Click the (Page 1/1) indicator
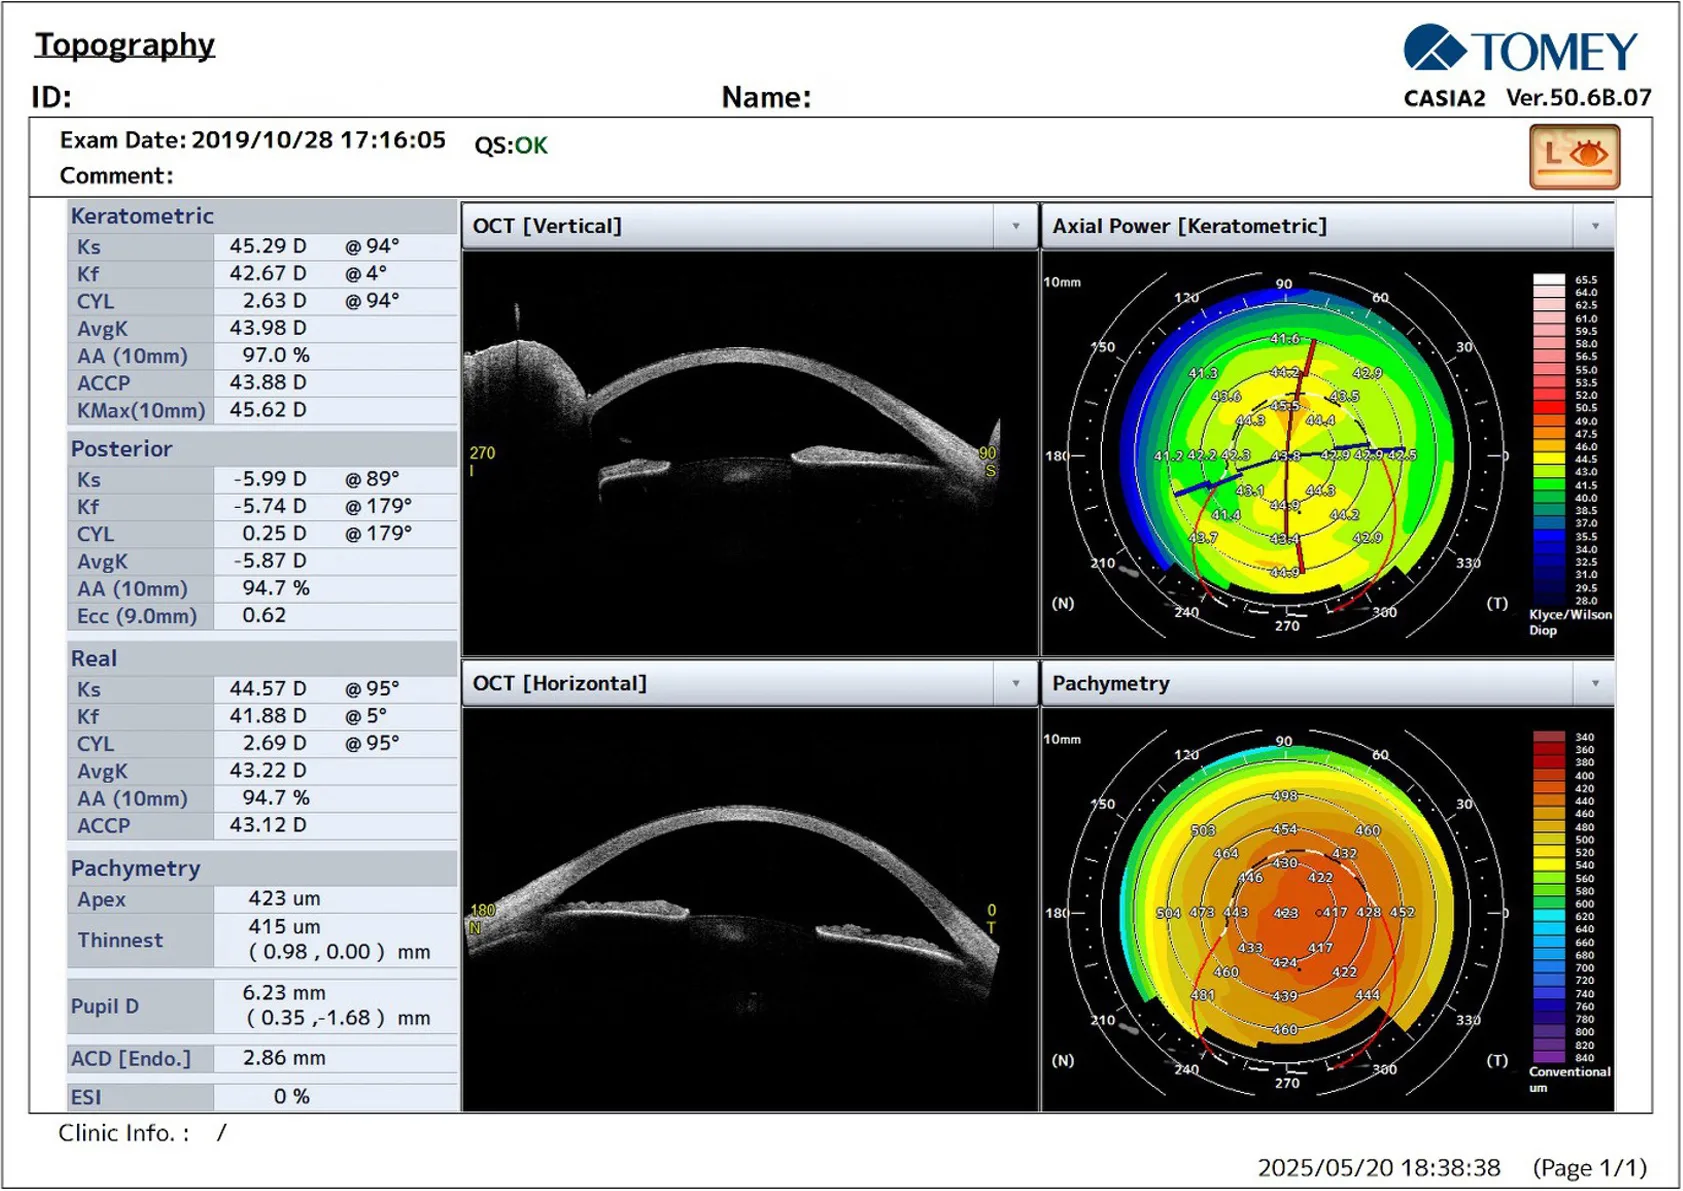 tap(1590, 1168)
